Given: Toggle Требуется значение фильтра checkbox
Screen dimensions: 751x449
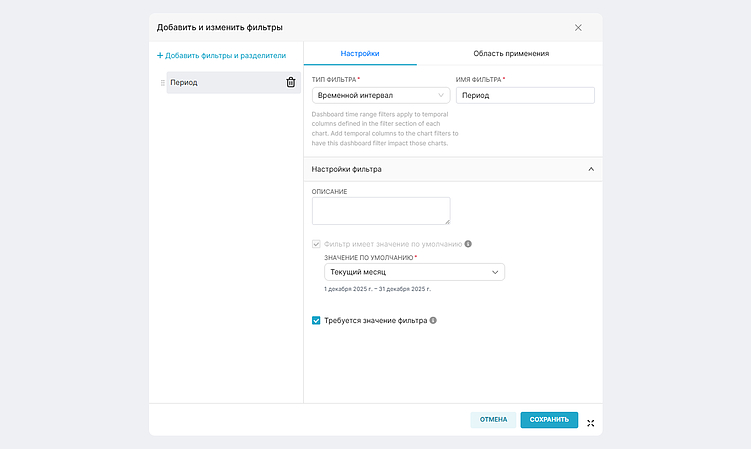Looking at the screenshot, I should pos(317,321).
